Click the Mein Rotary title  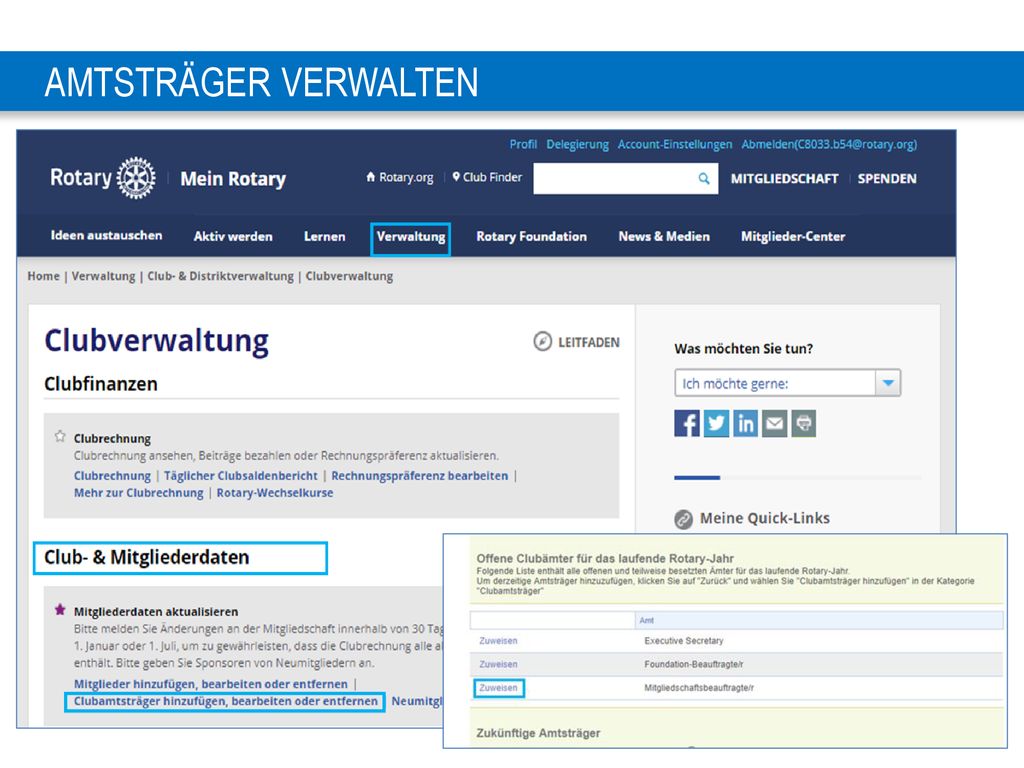click(233, 178)
